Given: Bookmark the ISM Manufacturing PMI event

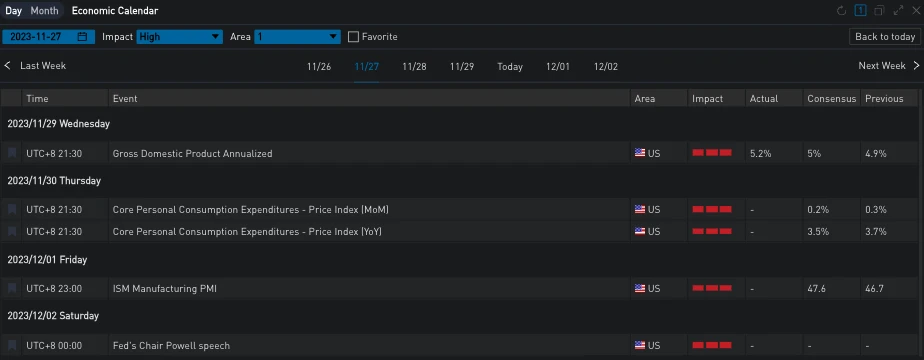Looking at the screenshot, I should coord(12,289).
